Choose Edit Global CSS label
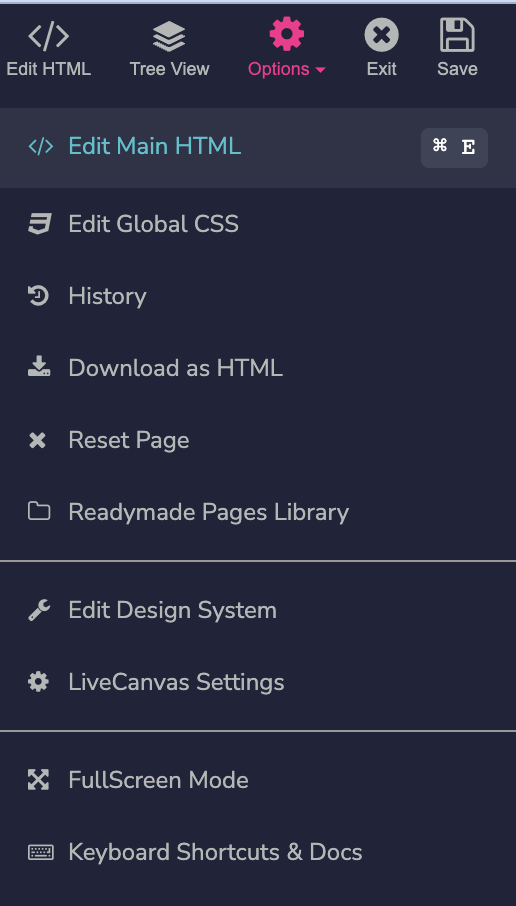 [153, 224]
